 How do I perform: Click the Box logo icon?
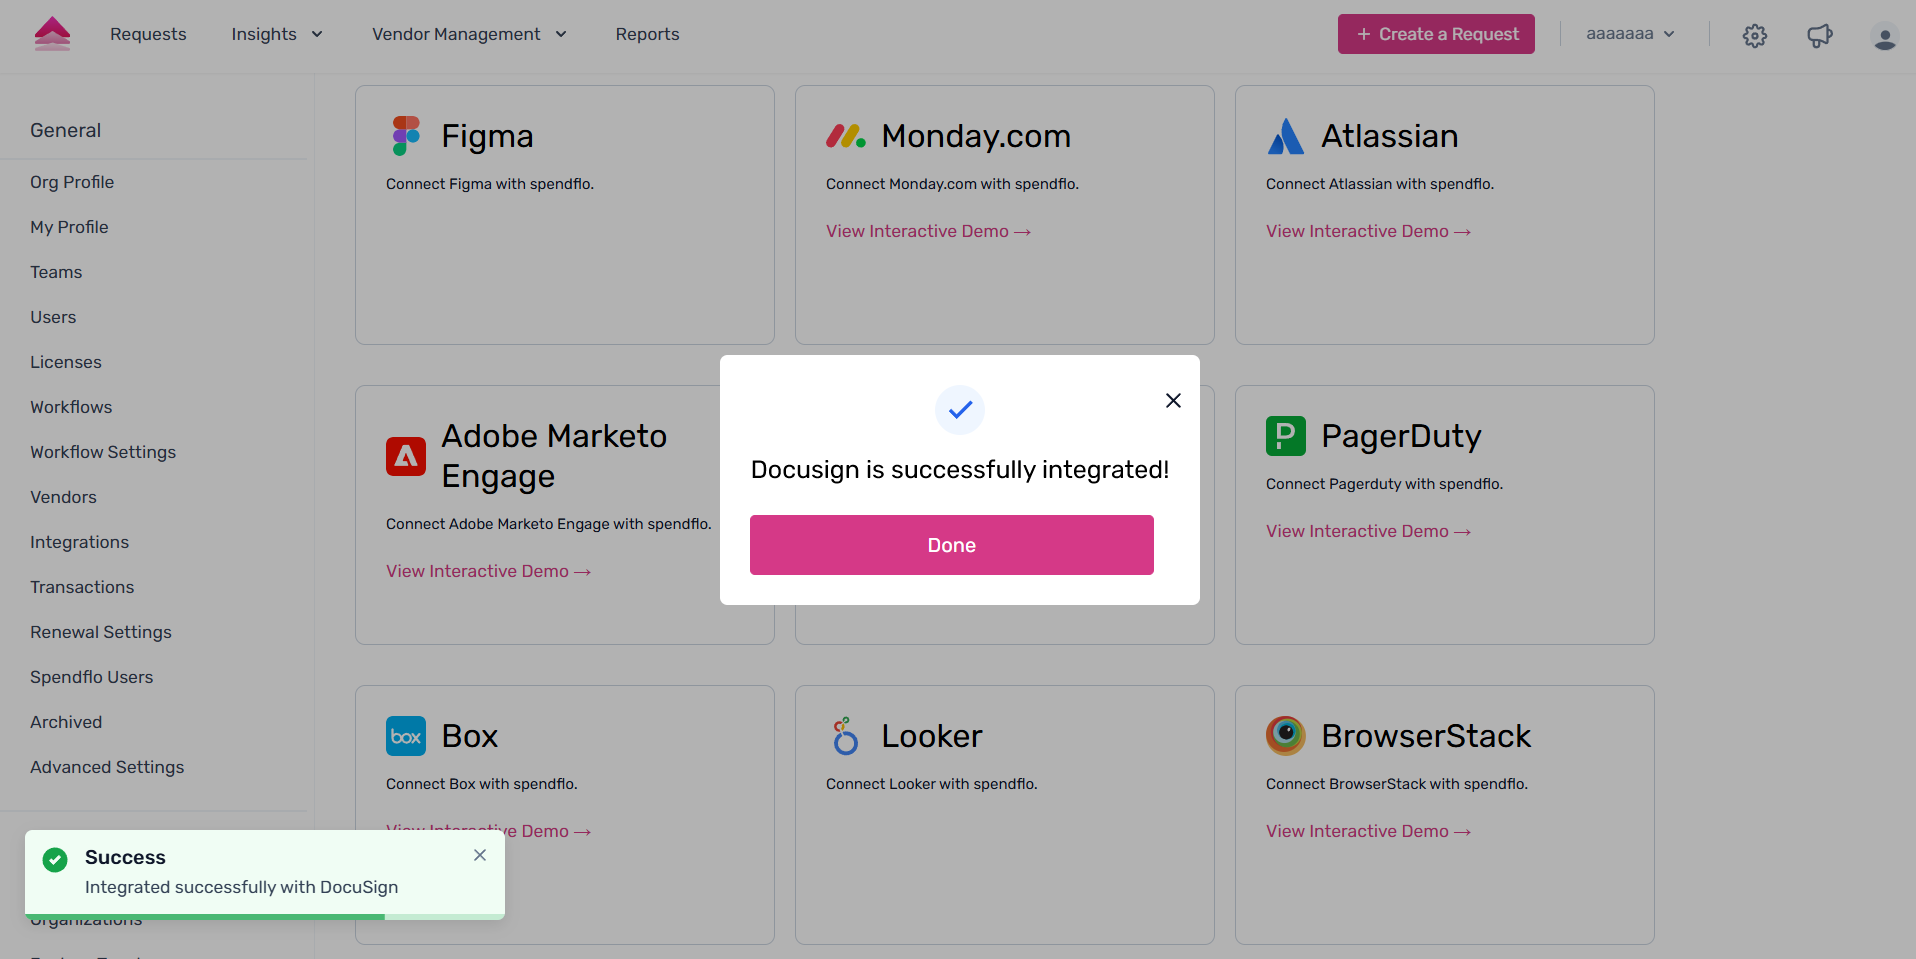(x=406, y=736)
